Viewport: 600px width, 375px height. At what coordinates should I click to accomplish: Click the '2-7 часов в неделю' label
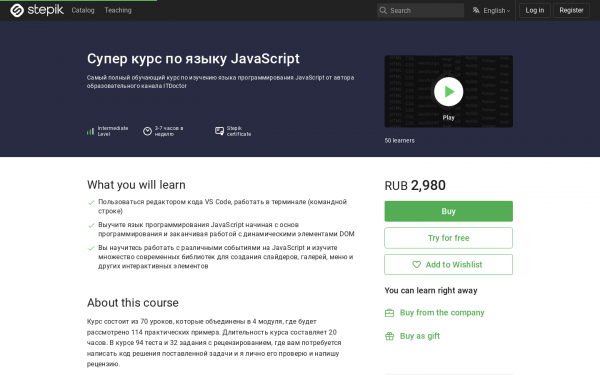coord(169,131)
